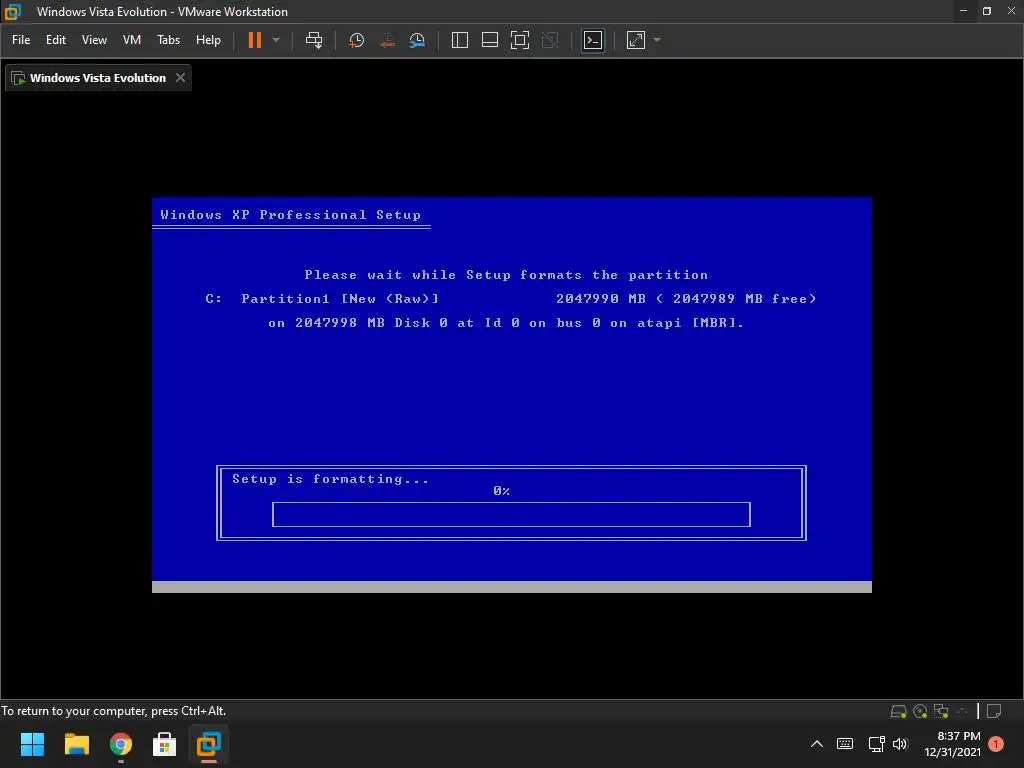The width and height of the screenshot is (1024, 768).
Task: Revert the VM to its previous snapshot
Action: tap(387, 40)
